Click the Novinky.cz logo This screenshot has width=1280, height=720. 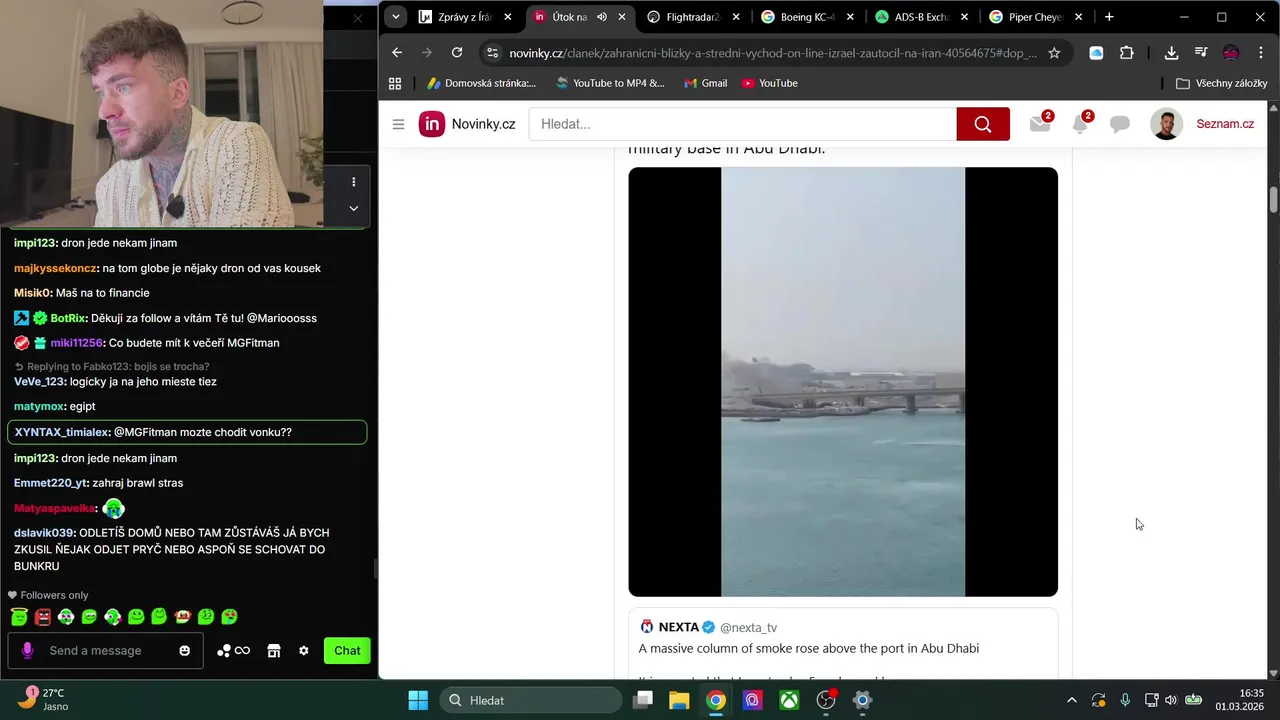(467, 124)
